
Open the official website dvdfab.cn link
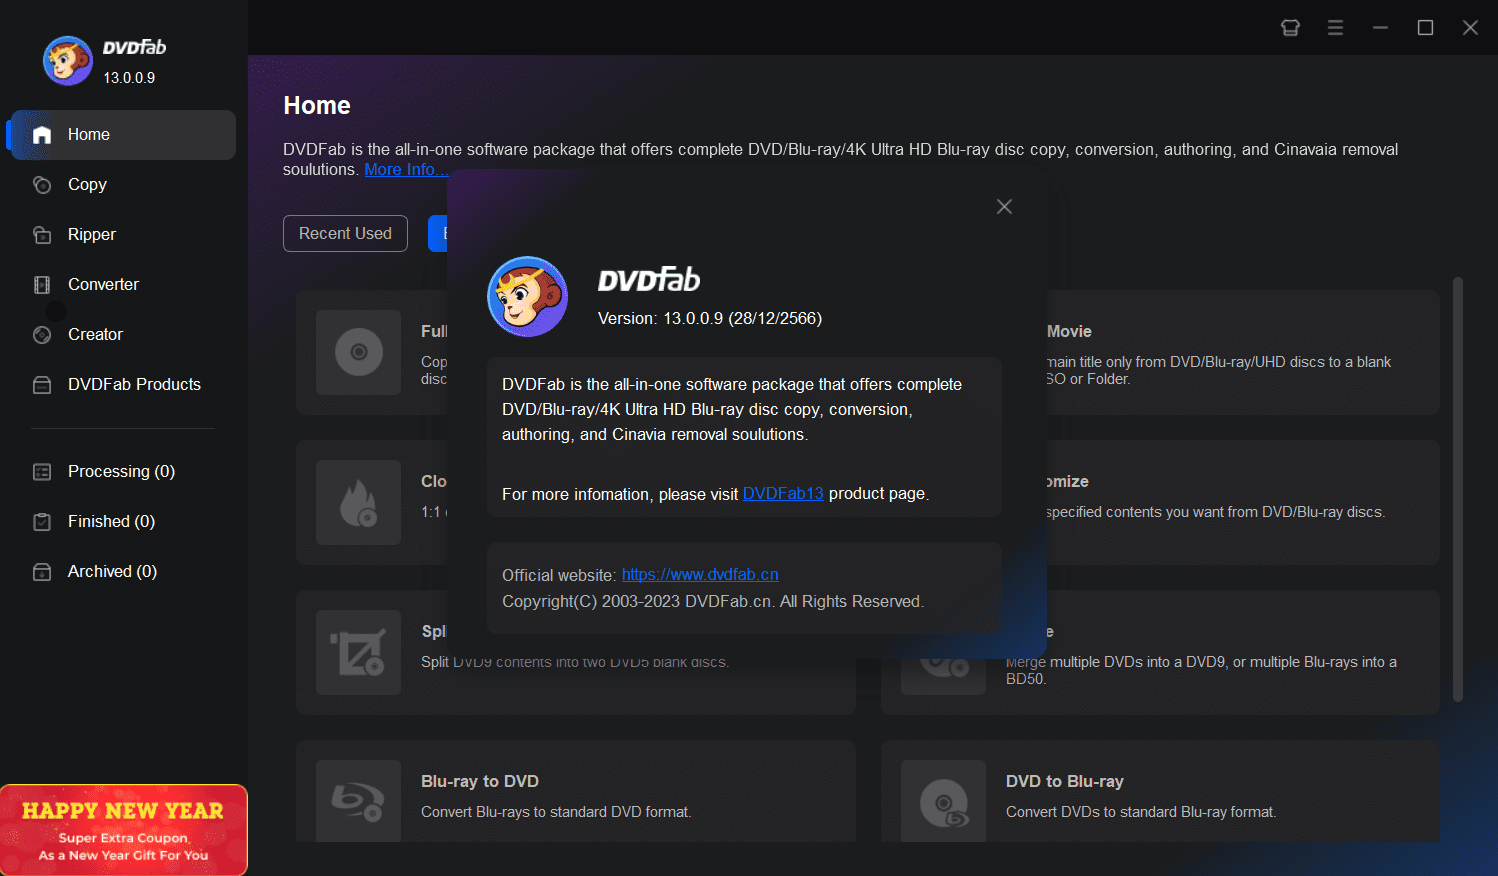pyautogui.click(x=700, y=575)
